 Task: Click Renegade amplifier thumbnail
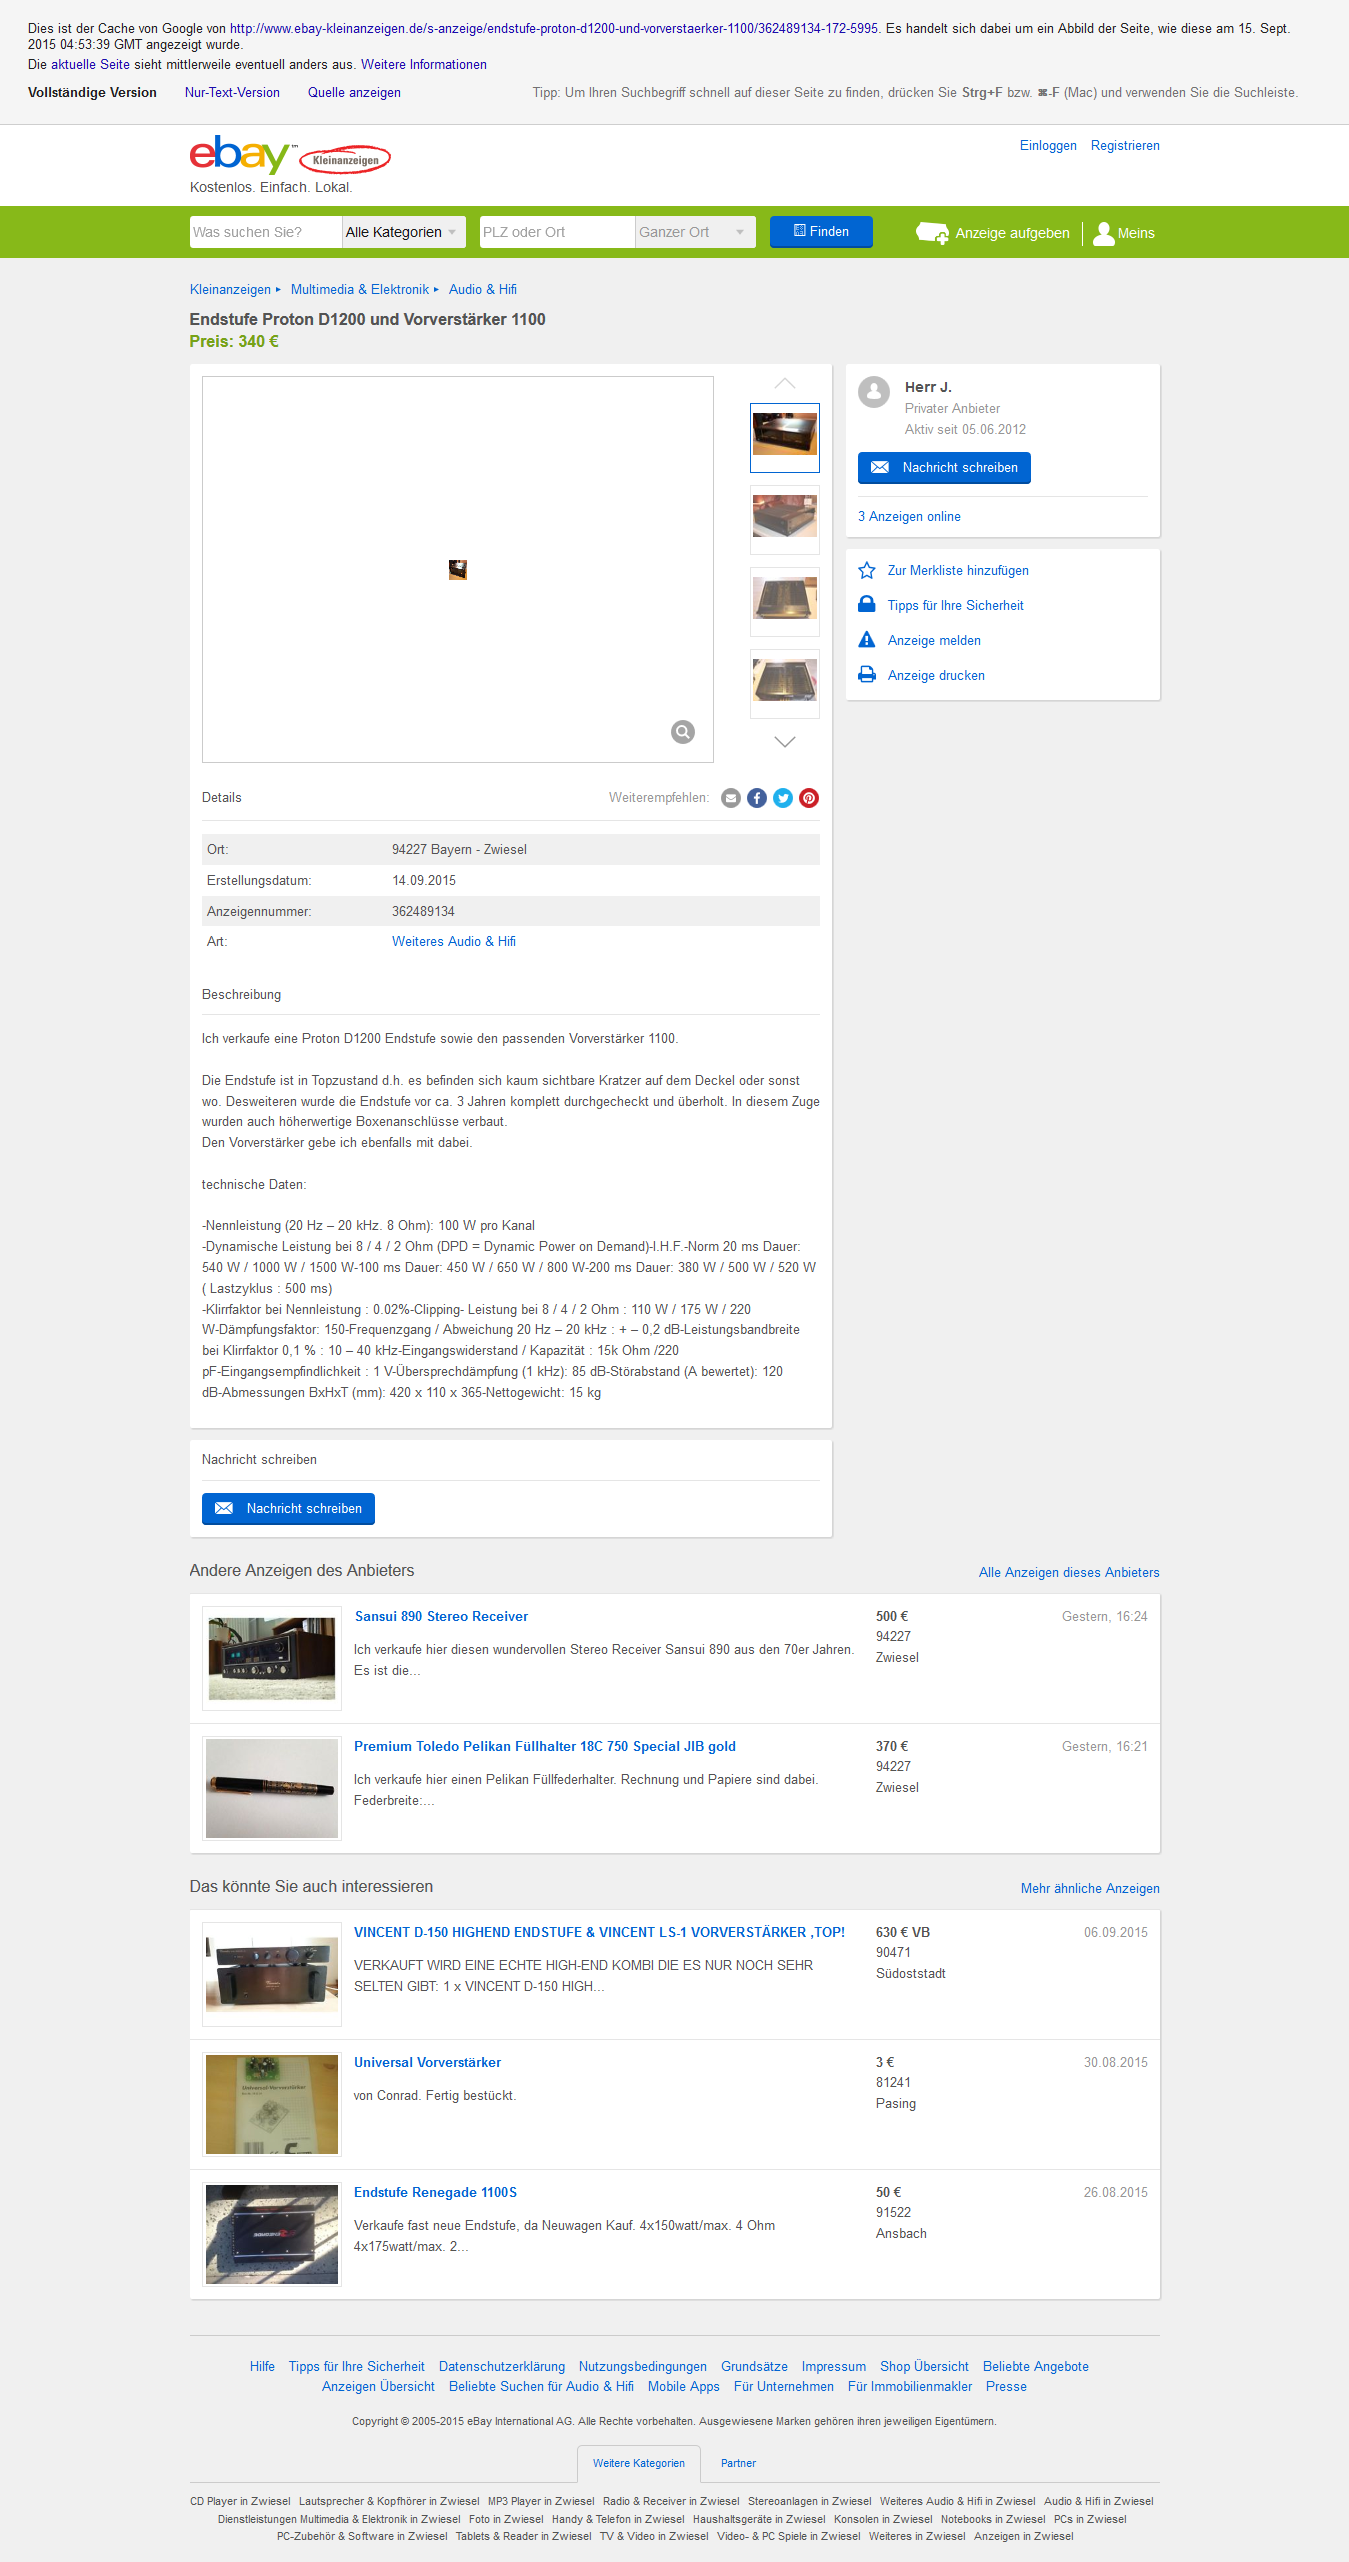pos(272,2234)
